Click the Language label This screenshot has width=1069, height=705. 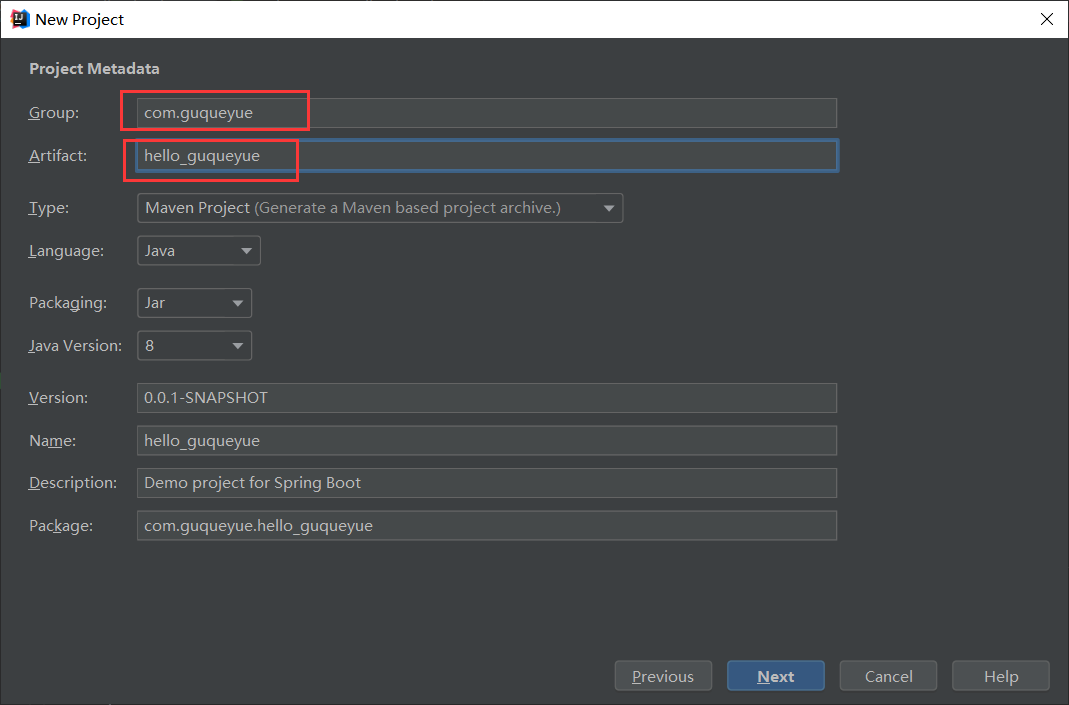coord(67,251)
